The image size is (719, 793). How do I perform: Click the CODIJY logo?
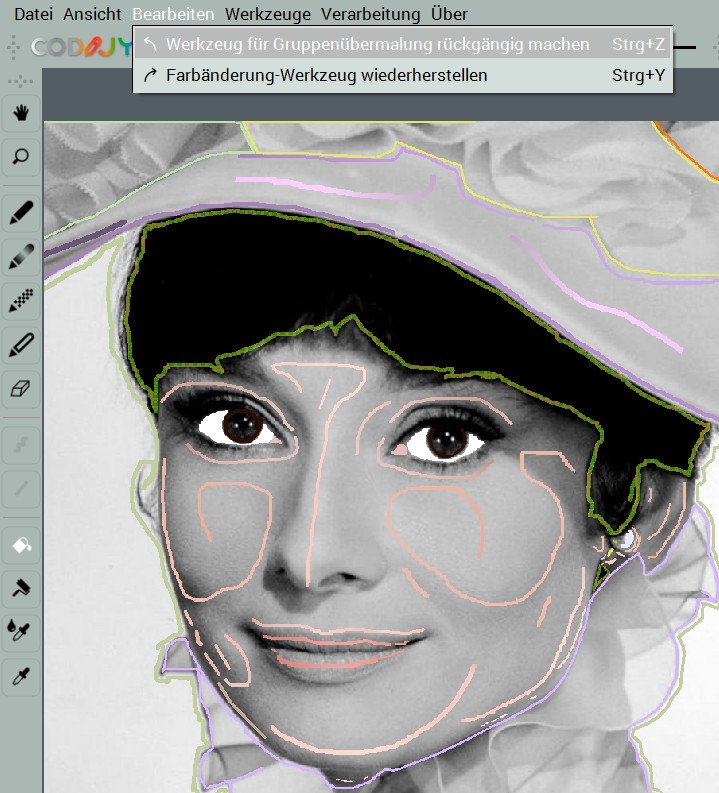pyautogui.click(x=81, y=47)
